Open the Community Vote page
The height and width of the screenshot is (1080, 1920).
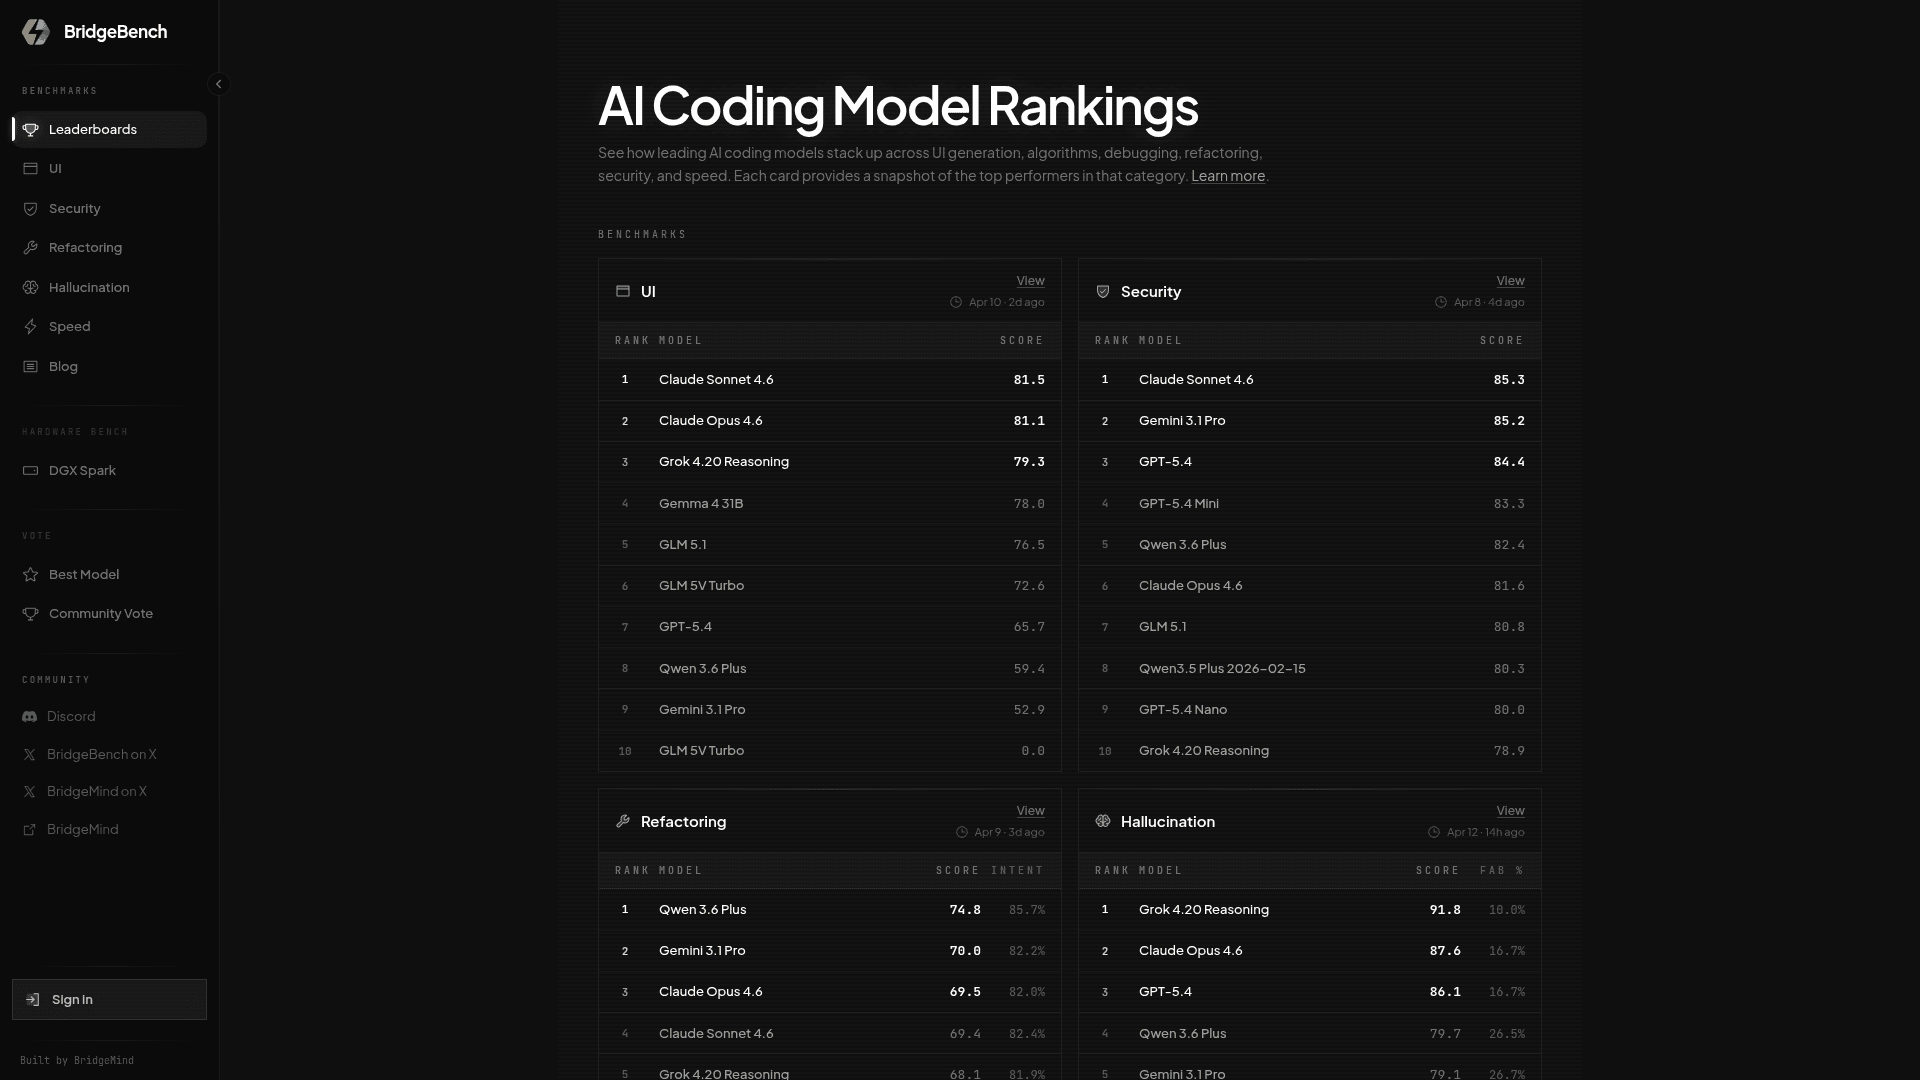tap(100, 614)
